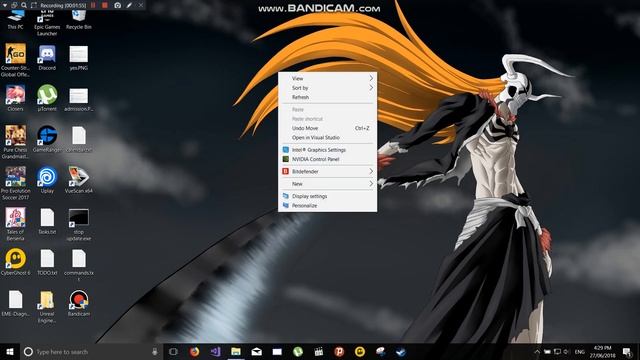The width and height of the screenshot is (640, 360).
Task: Select the Bandicam desktop shortcut
Action: click(78, 303)
